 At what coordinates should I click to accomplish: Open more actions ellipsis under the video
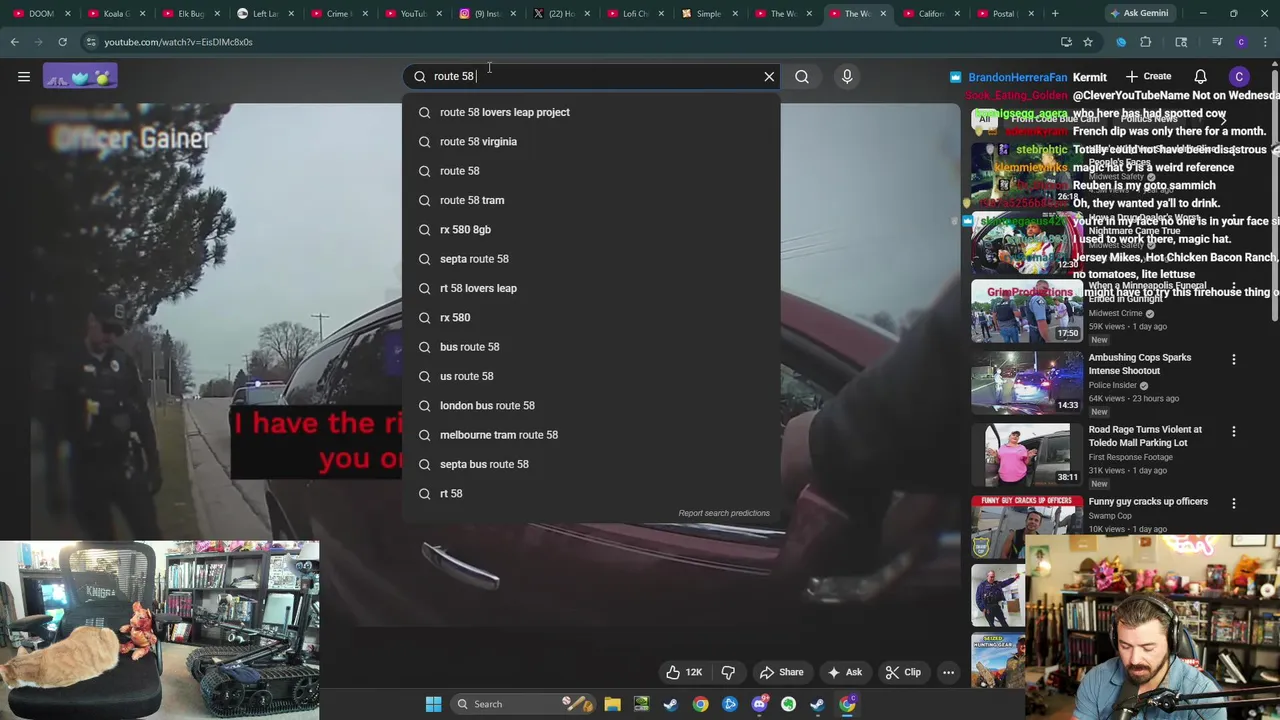(948, 672)
